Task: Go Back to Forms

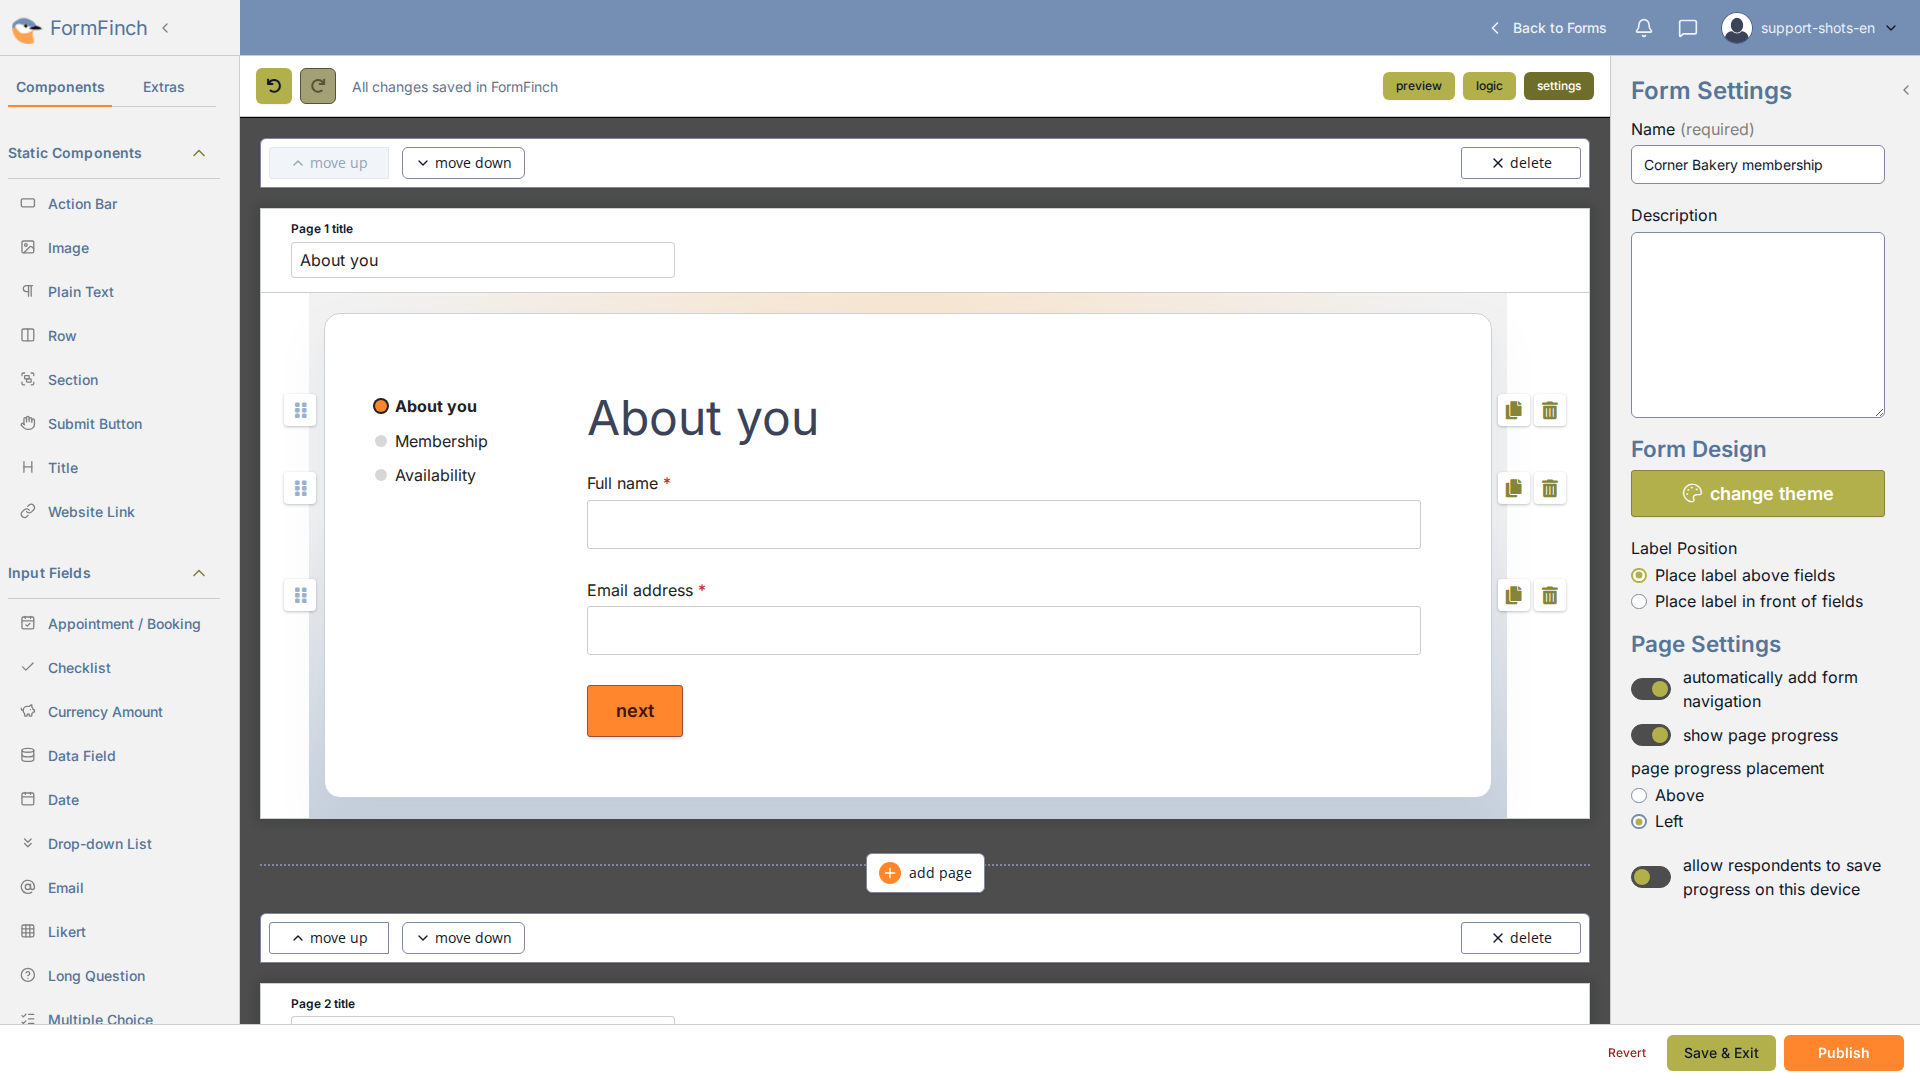Action: 1549,28
